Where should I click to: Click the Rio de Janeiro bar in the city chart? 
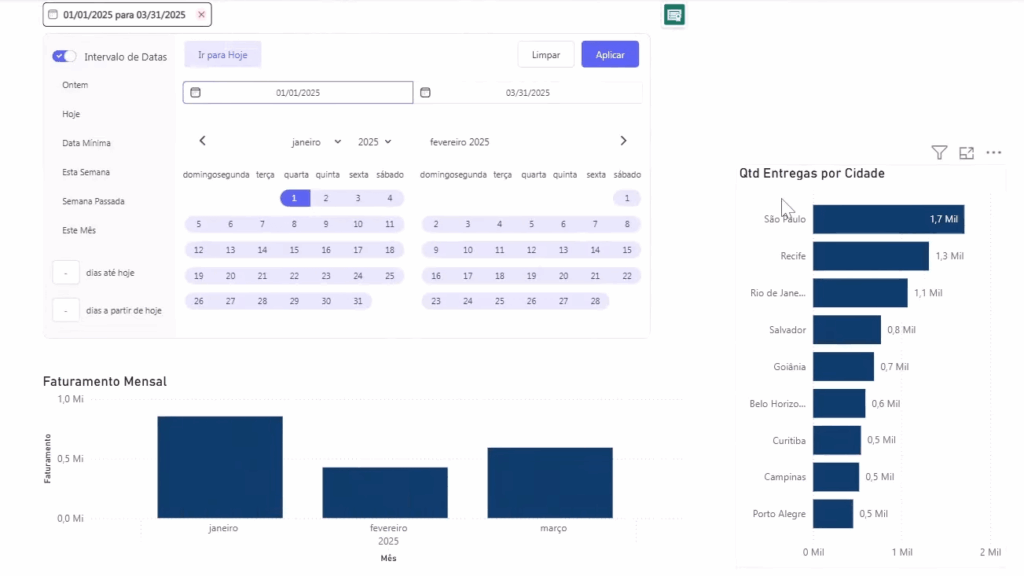coord(860,293)
